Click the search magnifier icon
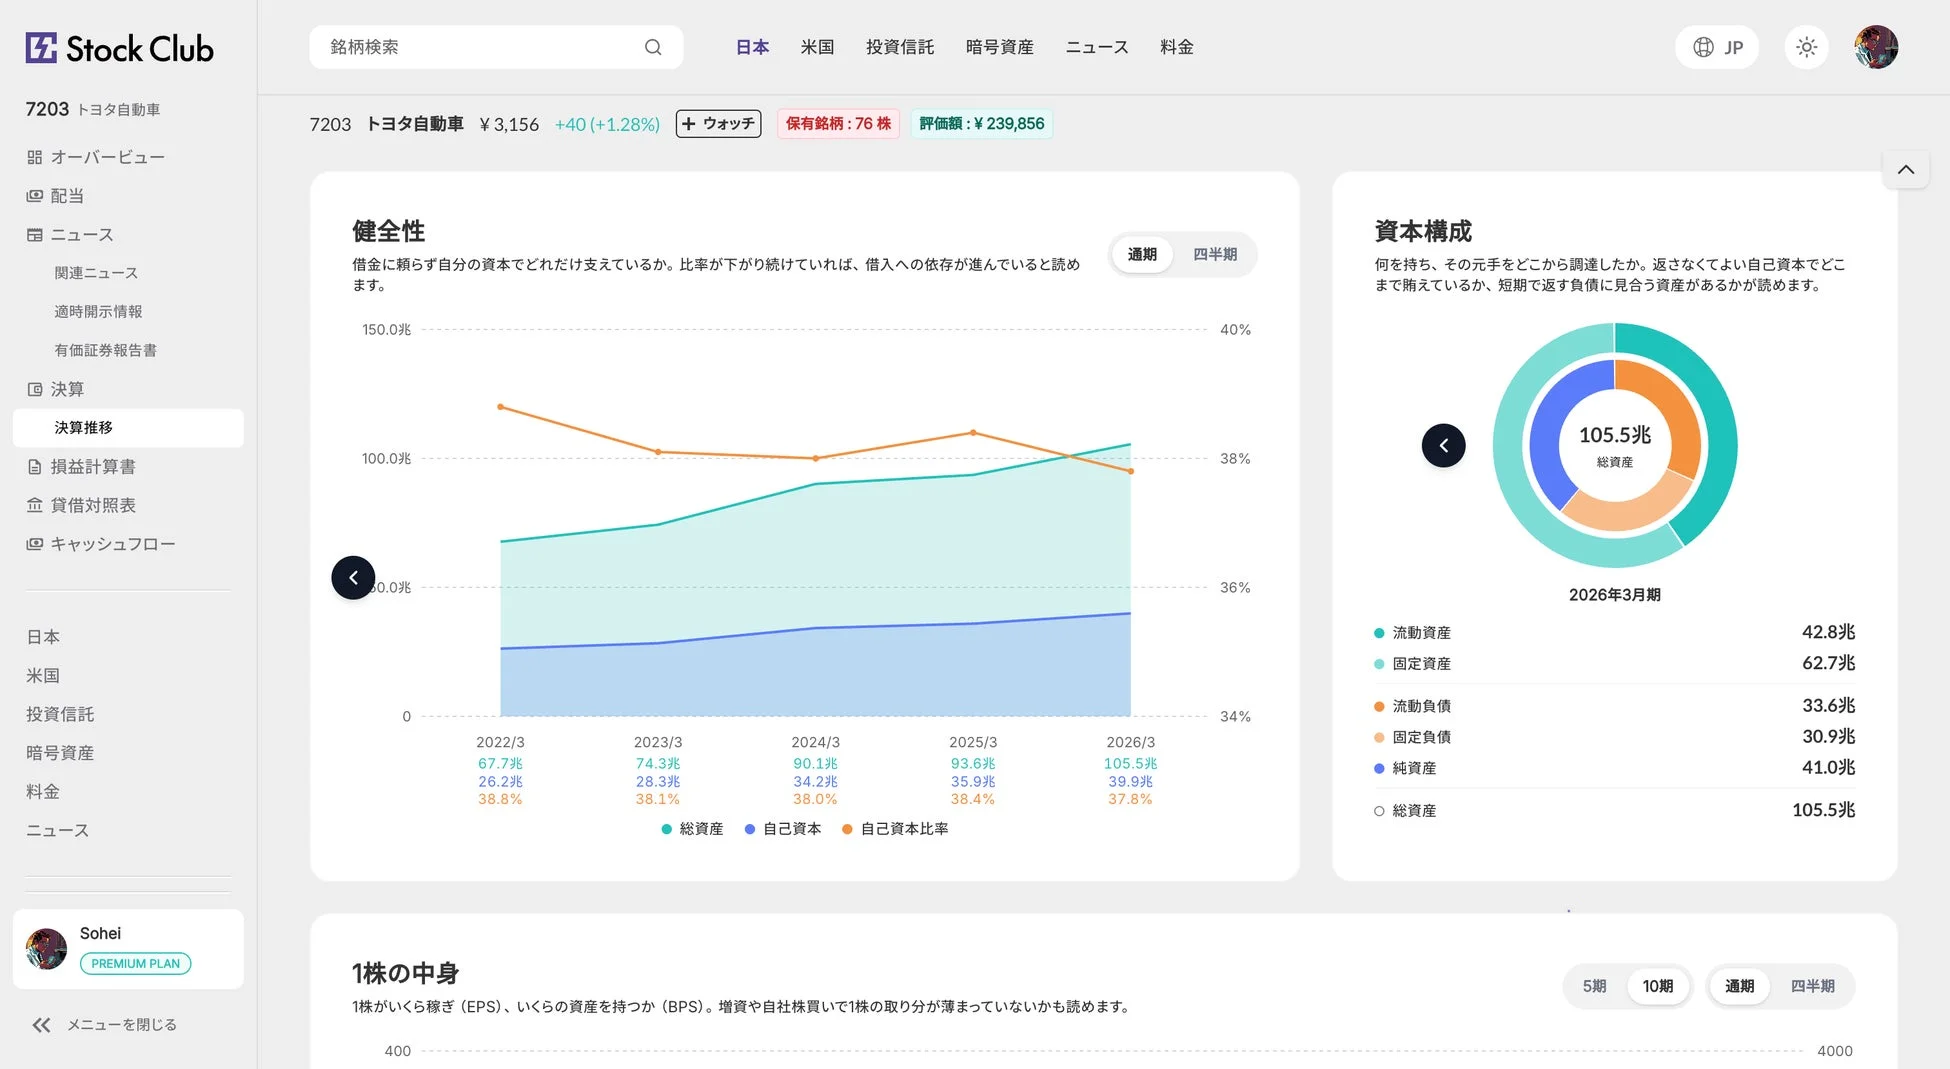Viewport: 1950px width, 1069px height. click(x=653, y=47)
